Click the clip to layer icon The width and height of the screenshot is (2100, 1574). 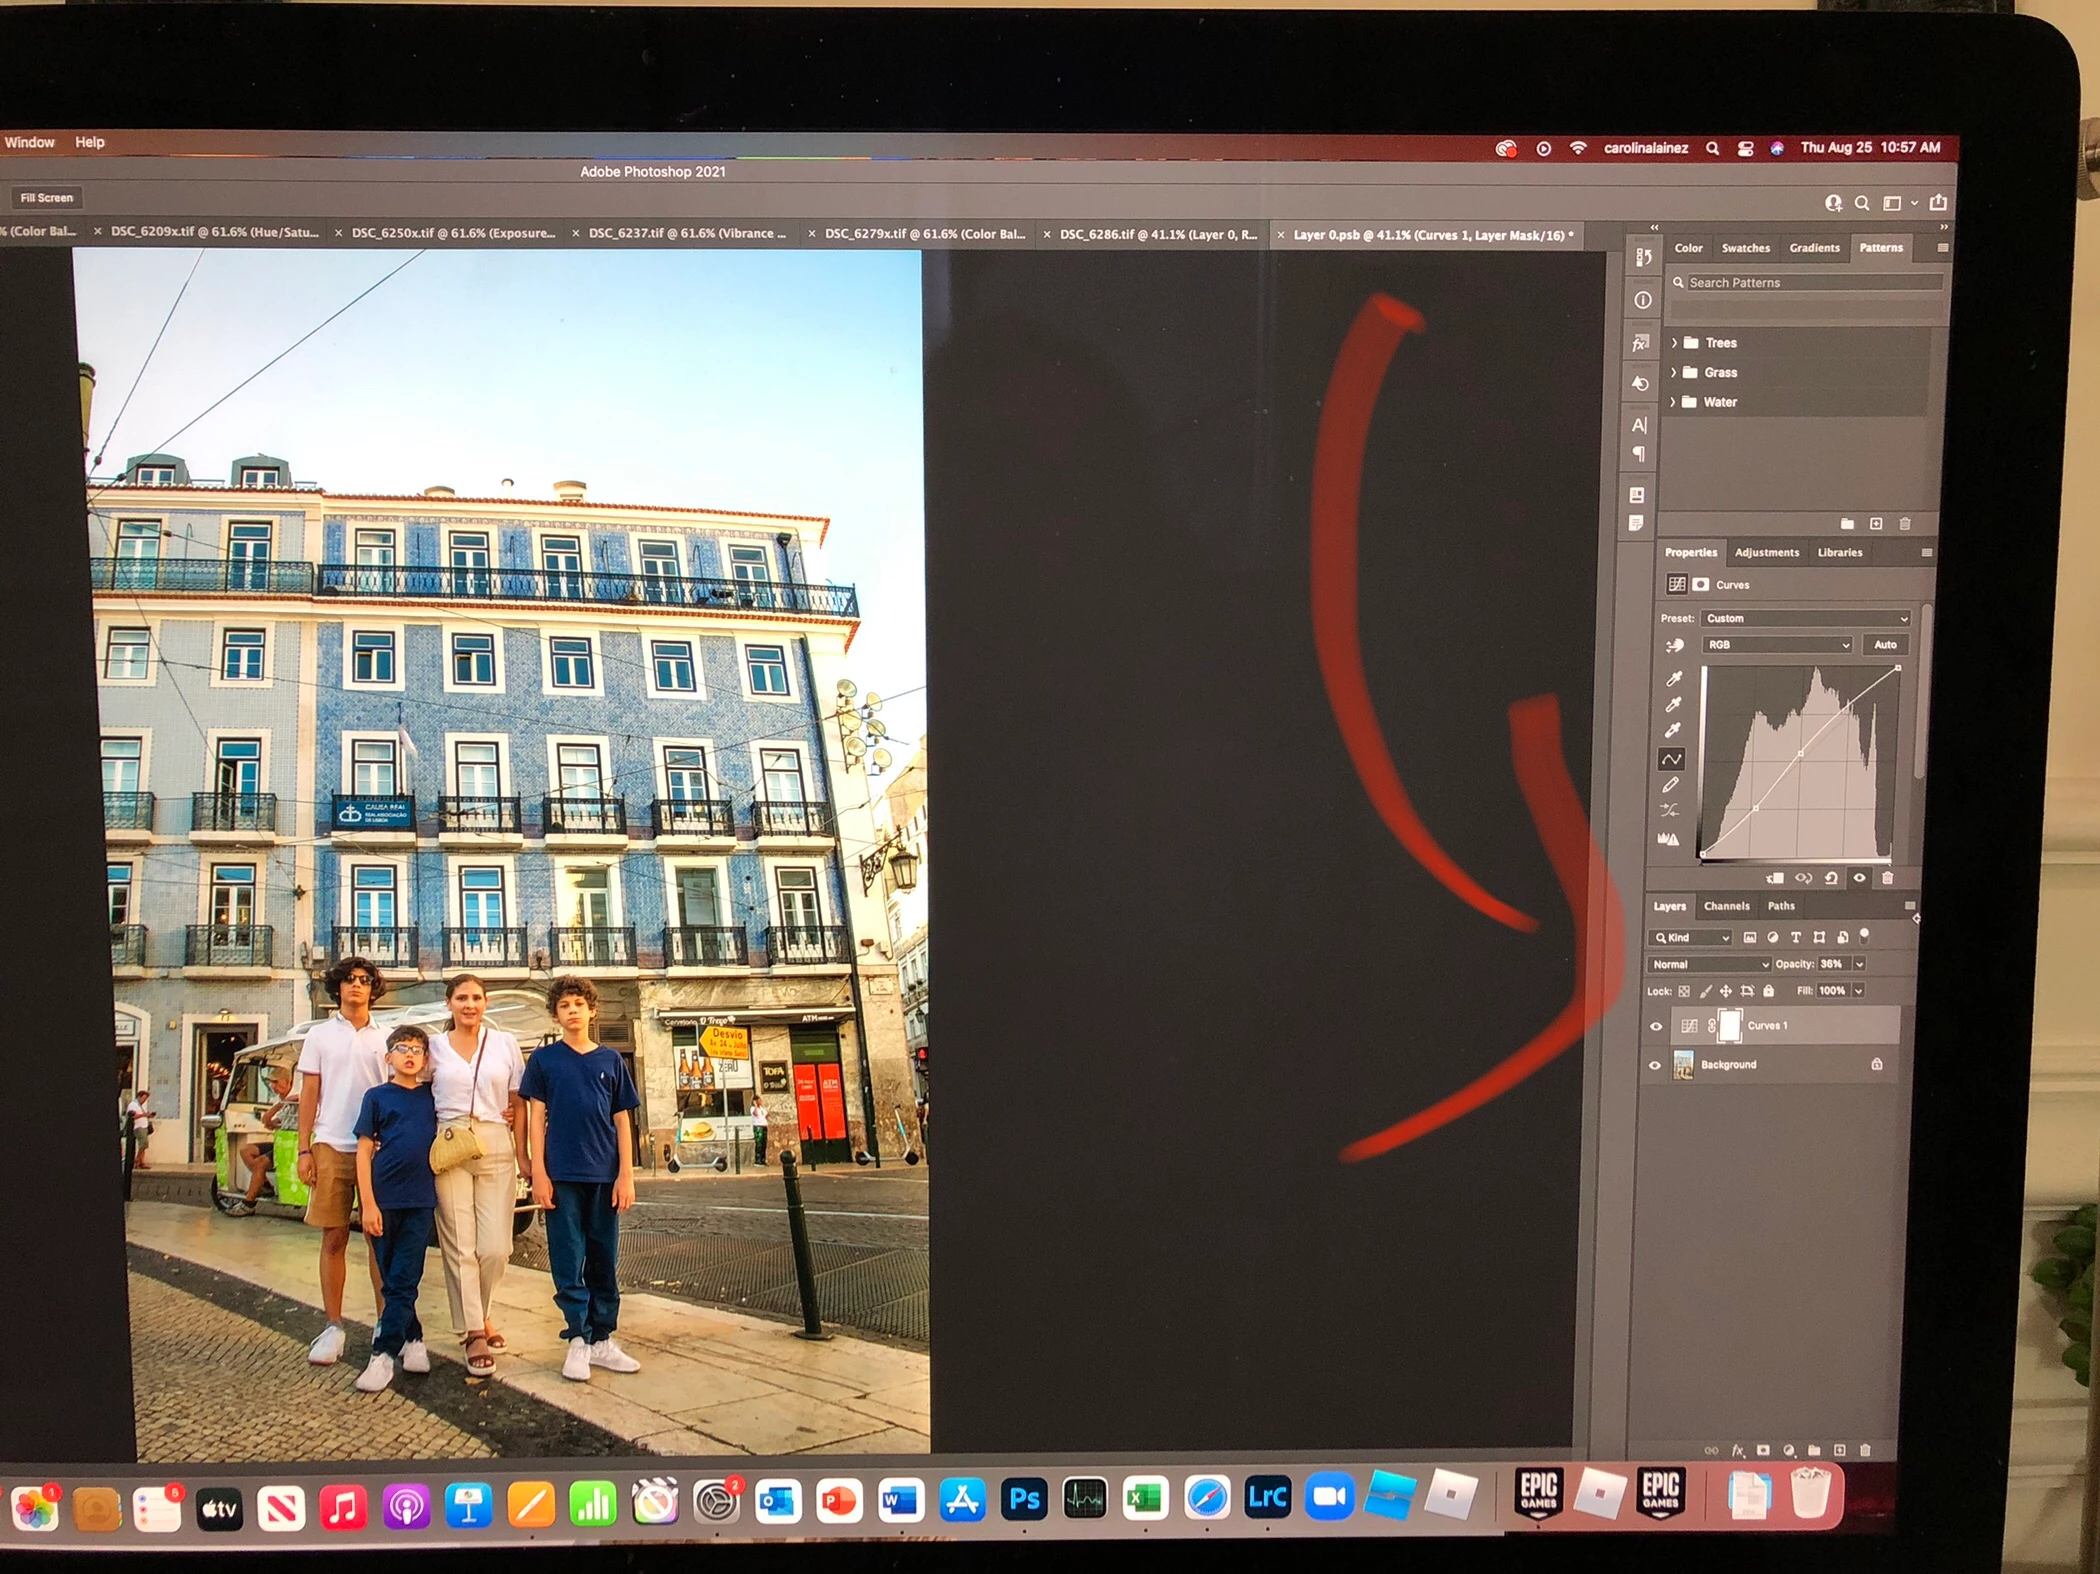pos(1776,878)
